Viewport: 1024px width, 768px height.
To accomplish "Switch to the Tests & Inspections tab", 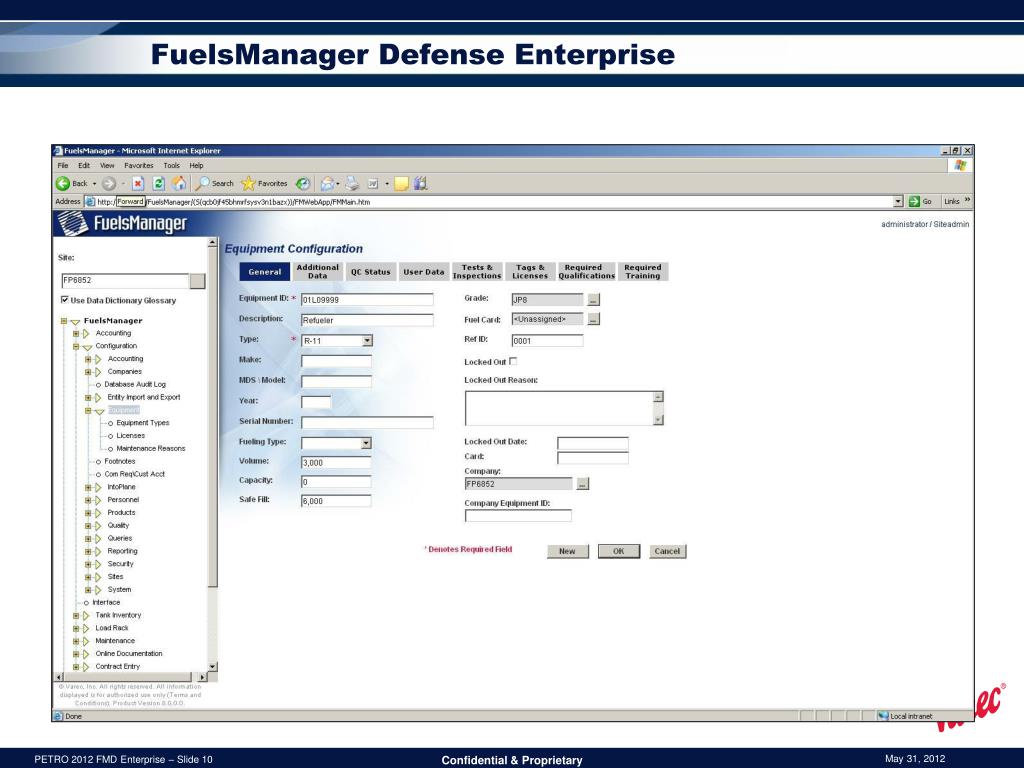I will pyautogui.click(x=477, y=272).
